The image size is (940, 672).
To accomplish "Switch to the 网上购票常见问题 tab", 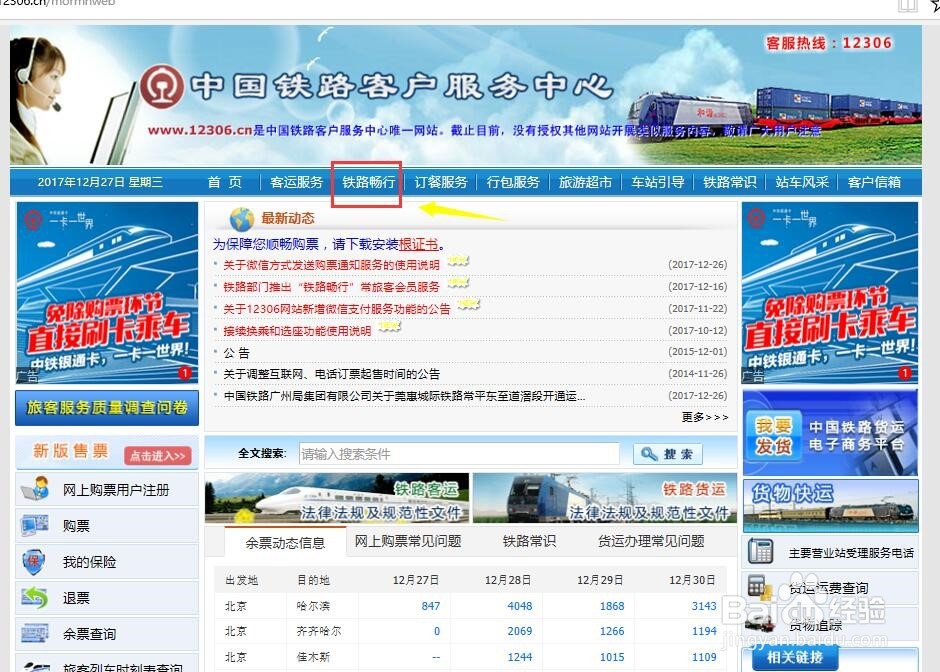I will 408,541.
